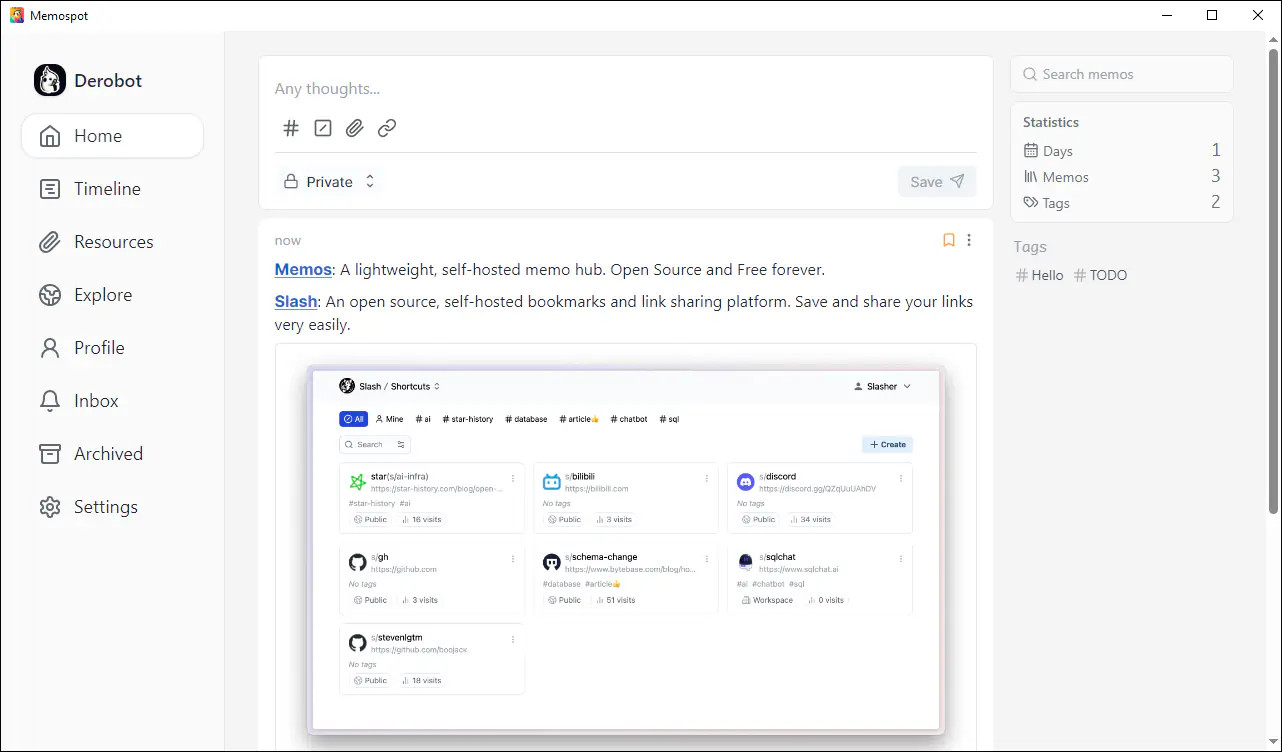
Task: Maximize the Memospot window
Action: tap(1212, 15)
